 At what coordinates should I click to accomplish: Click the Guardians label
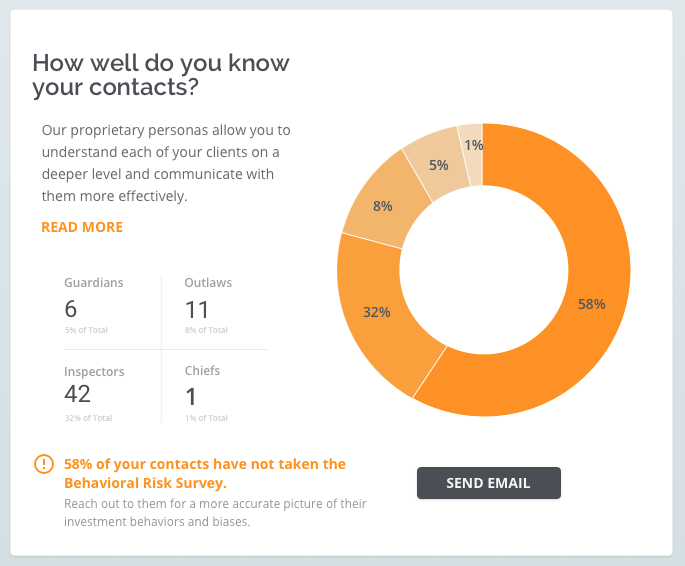(94, 283)
